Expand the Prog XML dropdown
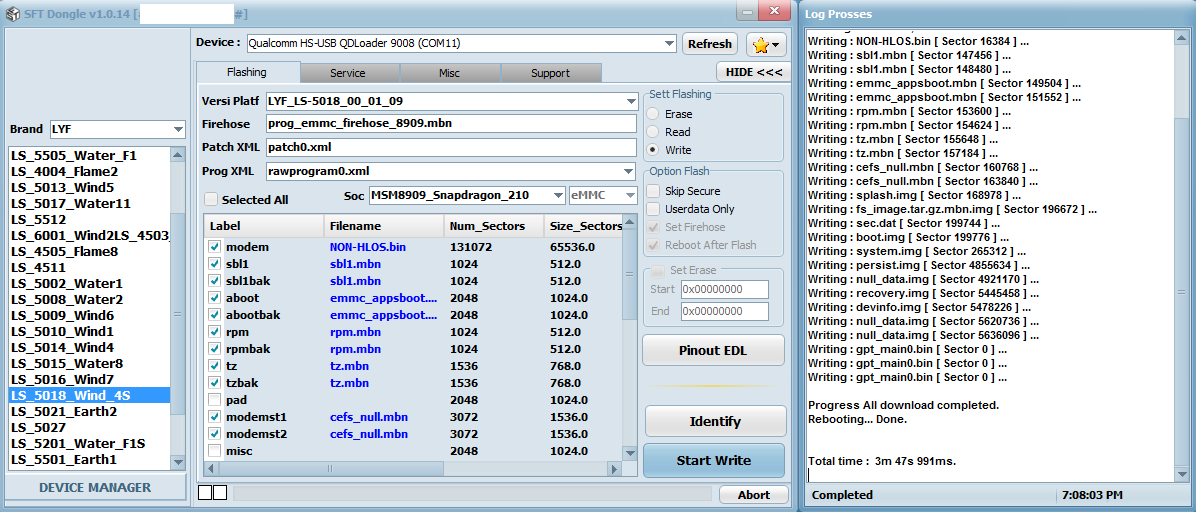Screen dimensions: 1196x512 (x=629, y=171)
